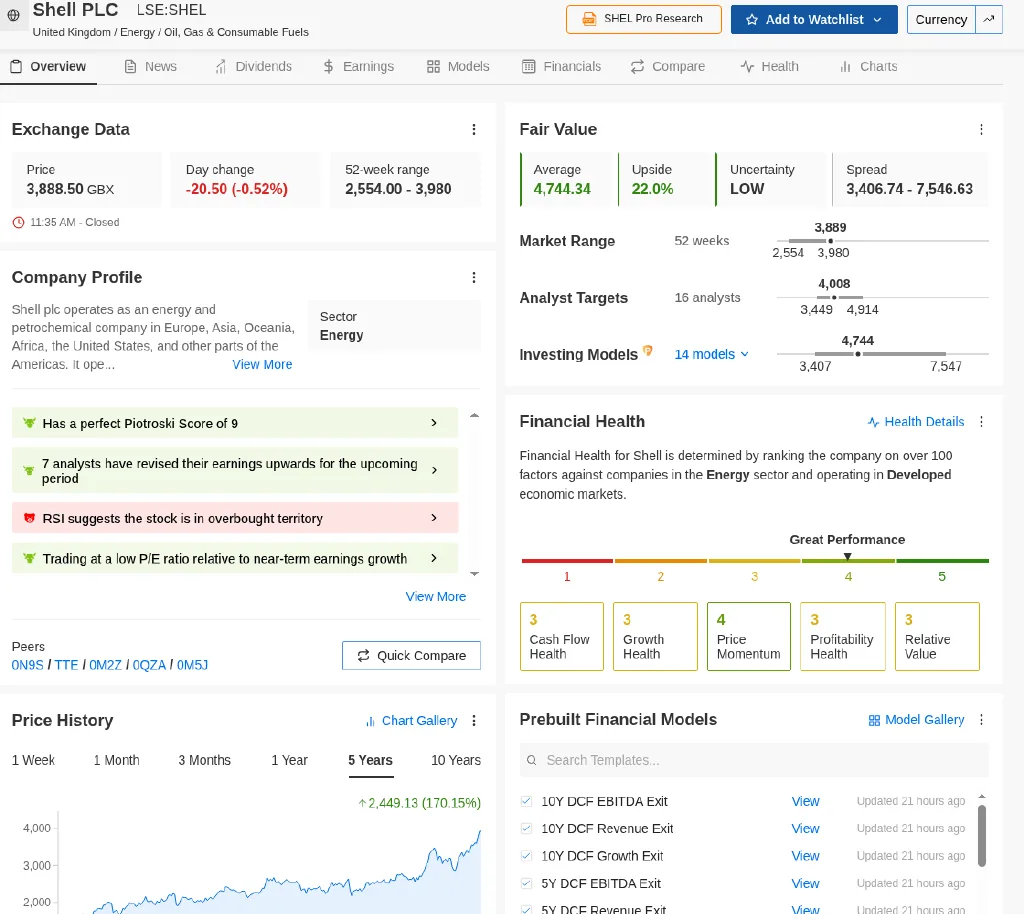Open the Company Profile three-dot menu
Image resolution: width=1024 pixels, height=914 pixels.
[474, 277]
